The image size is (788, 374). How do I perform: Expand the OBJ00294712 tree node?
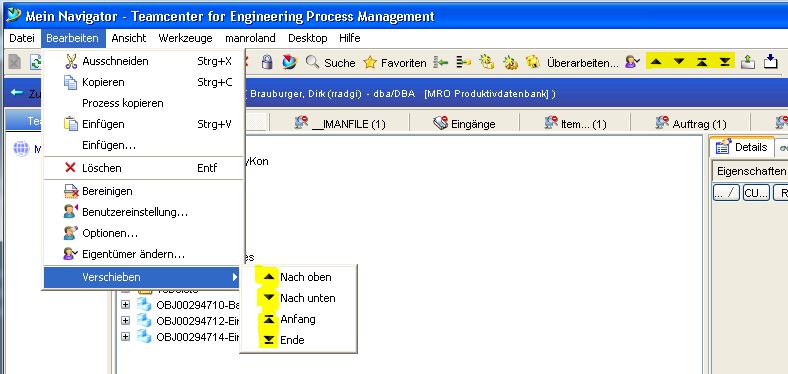pos(126,320)
